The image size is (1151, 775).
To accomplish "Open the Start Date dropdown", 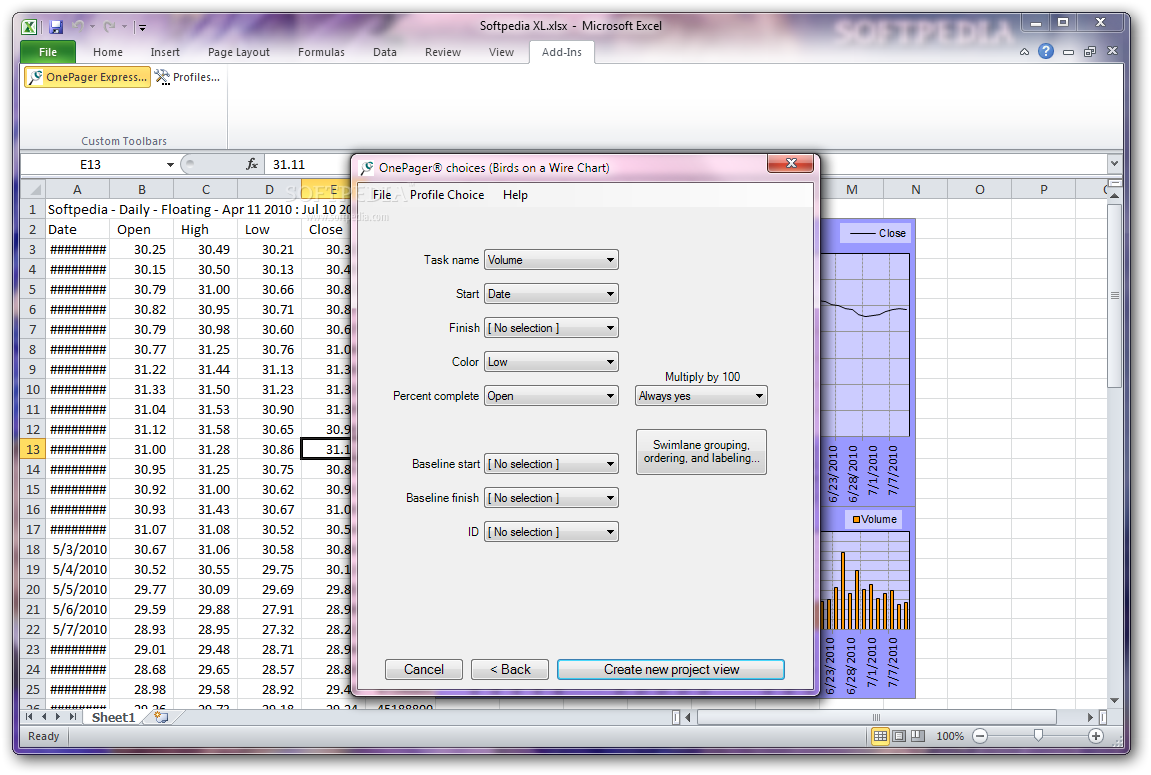I will pos(551,294).
